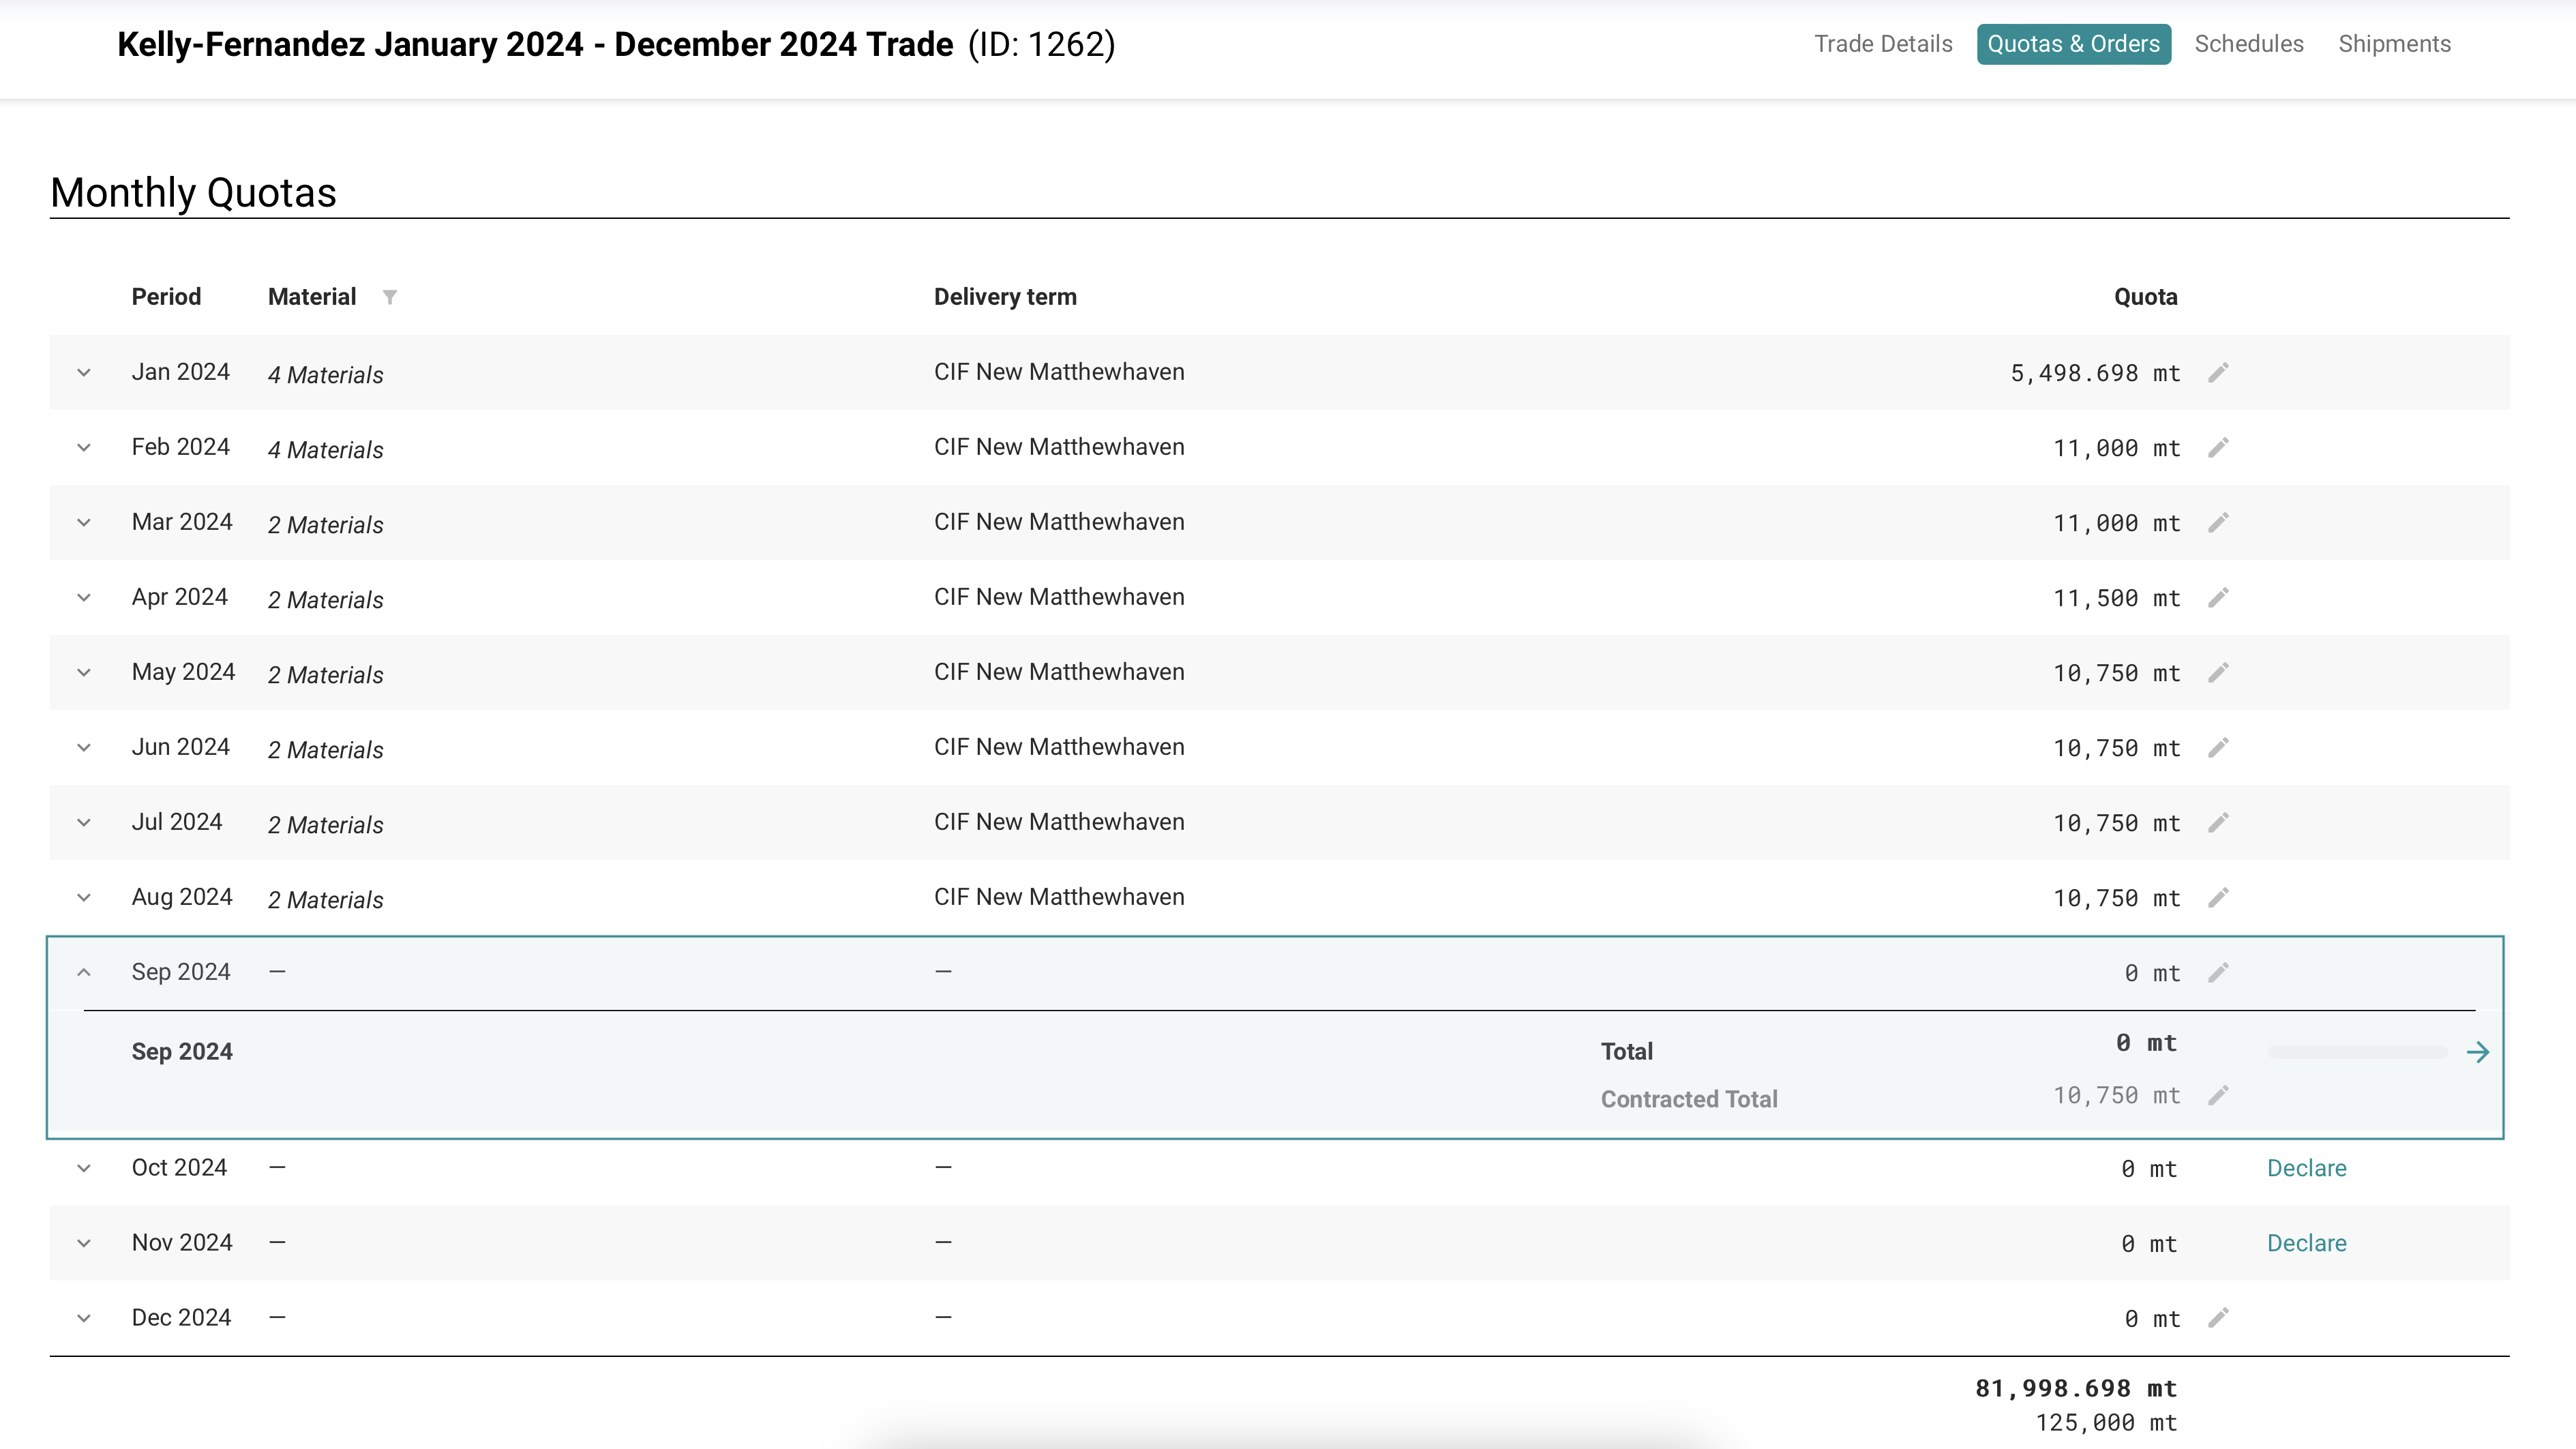
Task: Open the Trade Details tab
Action: [1883, 44]
